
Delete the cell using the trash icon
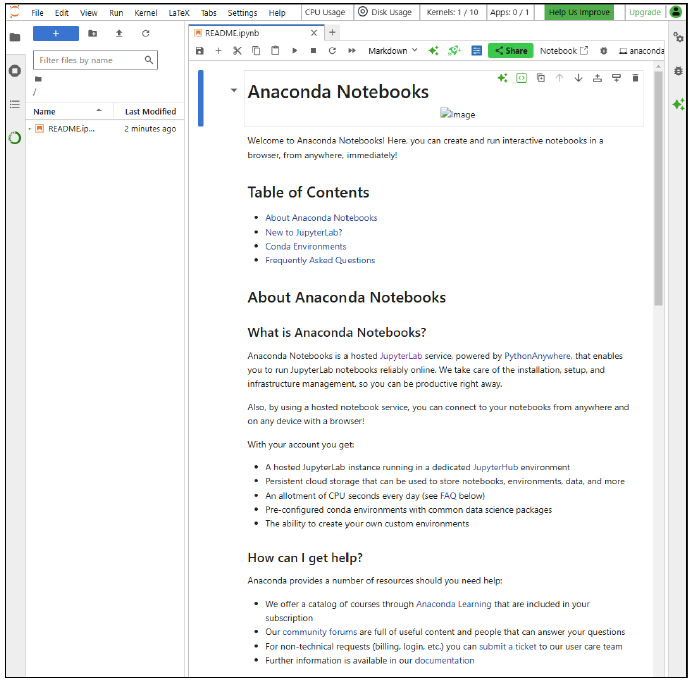pyautogui.click(x=635, y=78)
